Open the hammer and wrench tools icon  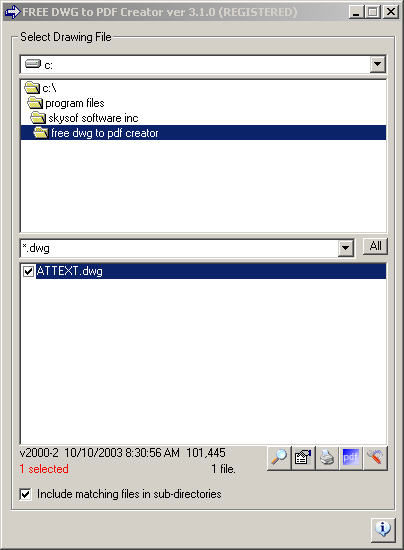[x=375, y=458]
